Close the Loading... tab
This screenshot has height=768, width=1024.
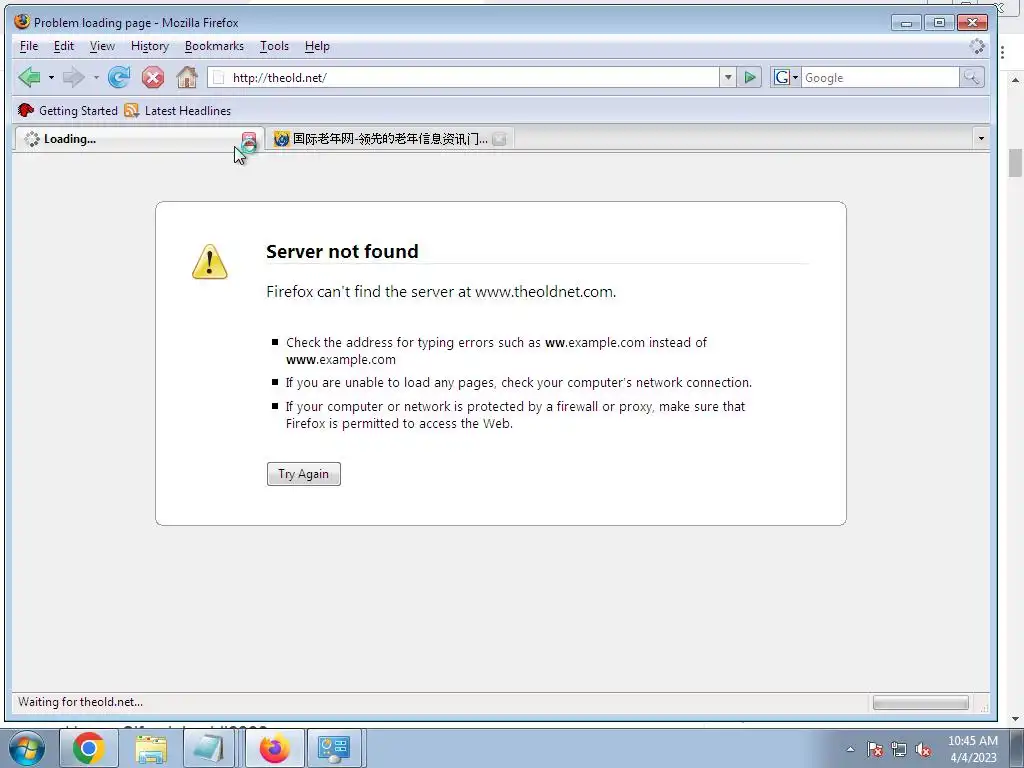point(249,139)
